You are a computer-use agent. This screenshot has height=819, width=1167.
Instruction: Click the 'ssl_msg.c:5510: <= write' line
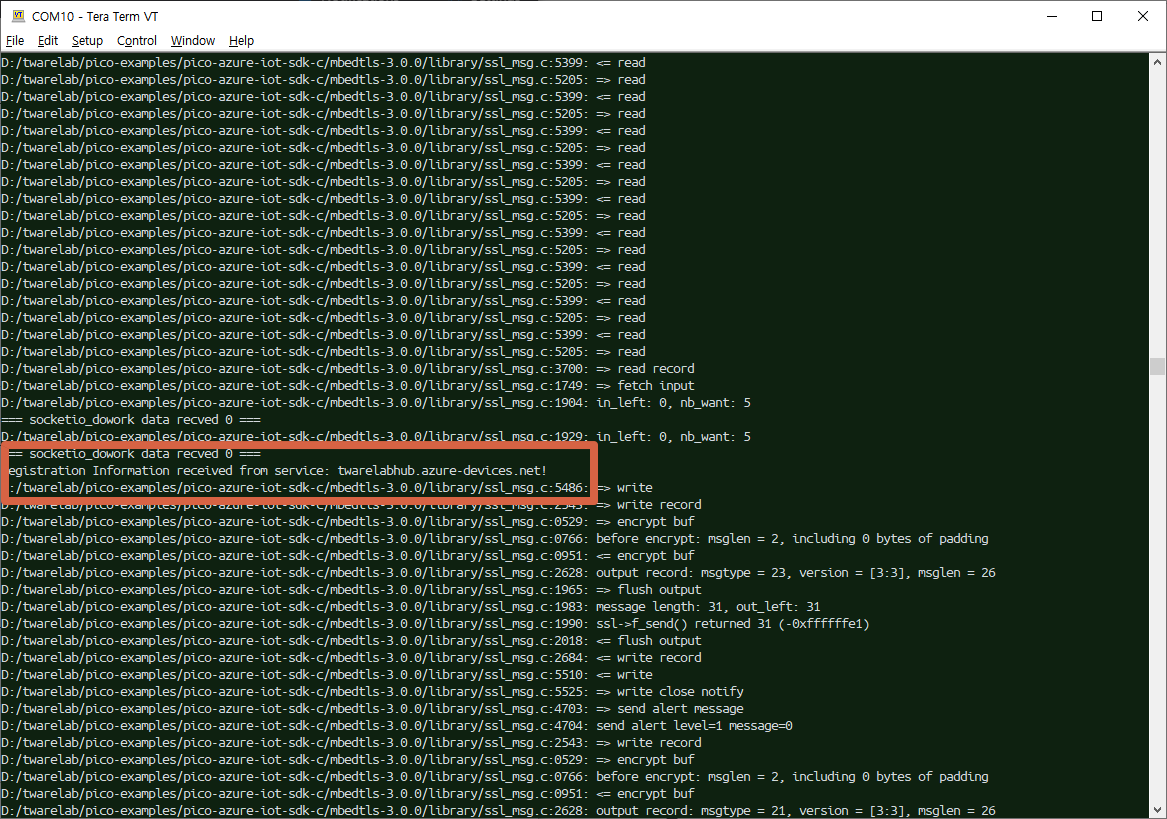[x=327, y=675]
